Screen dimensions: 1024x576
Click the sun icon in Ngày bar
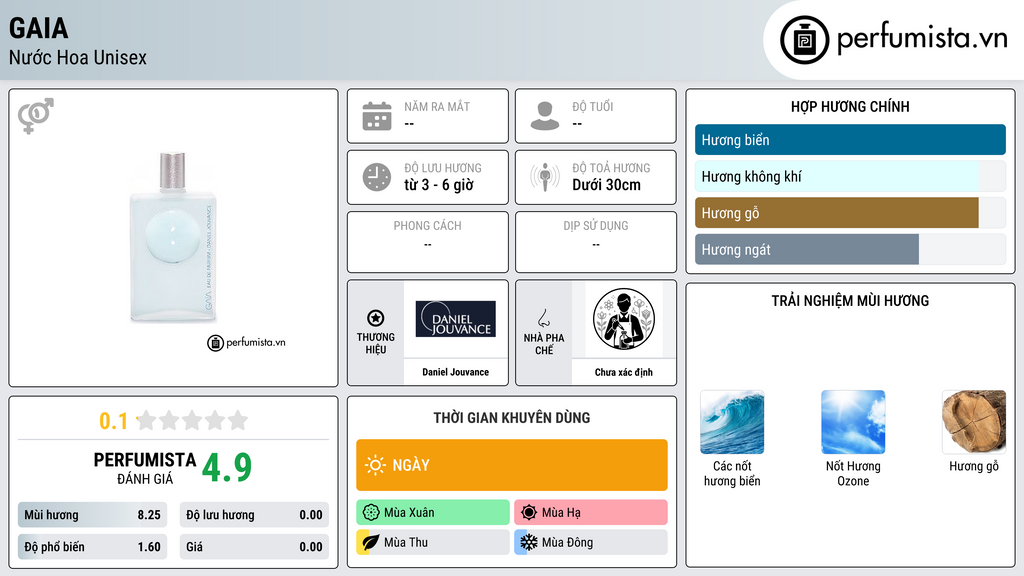click(x=375, y=465)
